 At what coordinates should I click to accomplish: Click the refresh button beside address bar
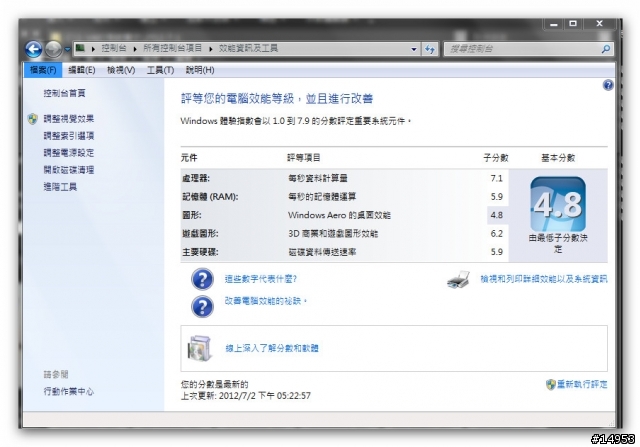tap(429, 49)
